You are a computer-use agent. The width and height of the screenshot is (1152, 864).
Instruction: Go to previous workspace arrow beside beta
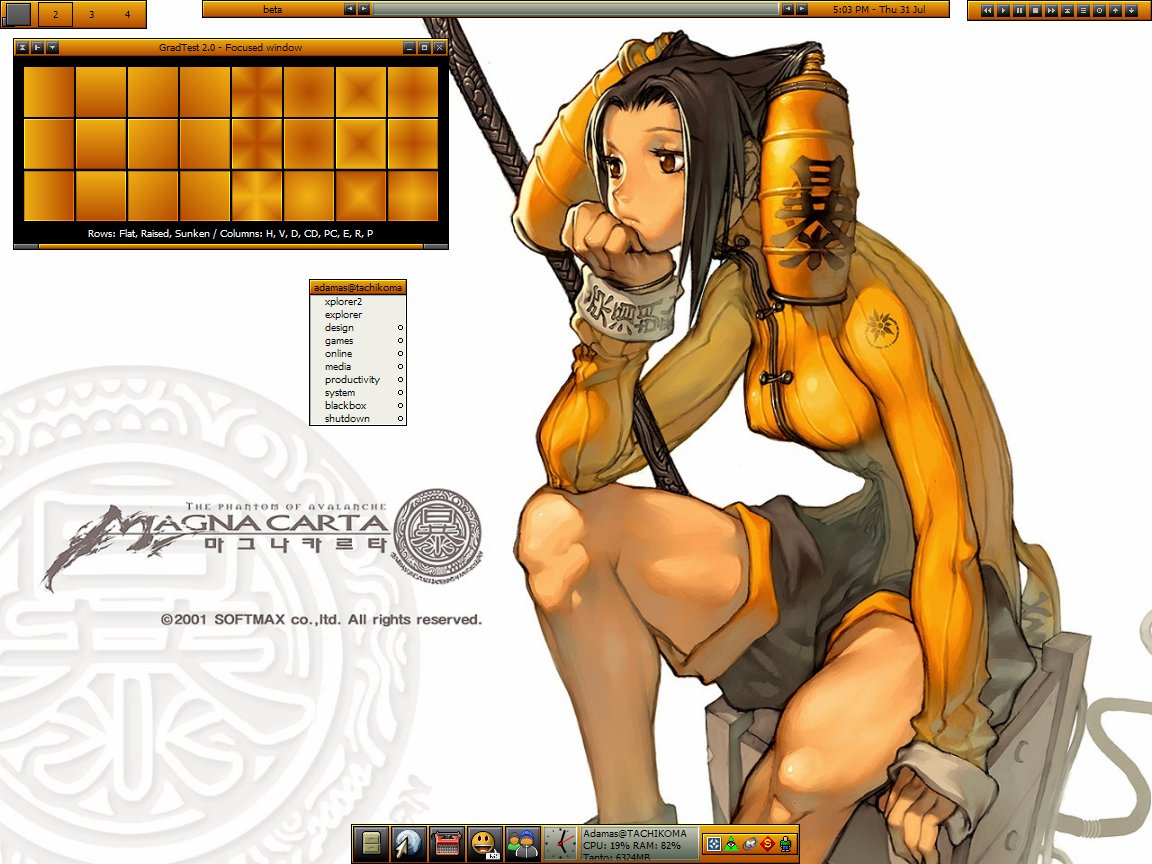[x=350, y=10]
